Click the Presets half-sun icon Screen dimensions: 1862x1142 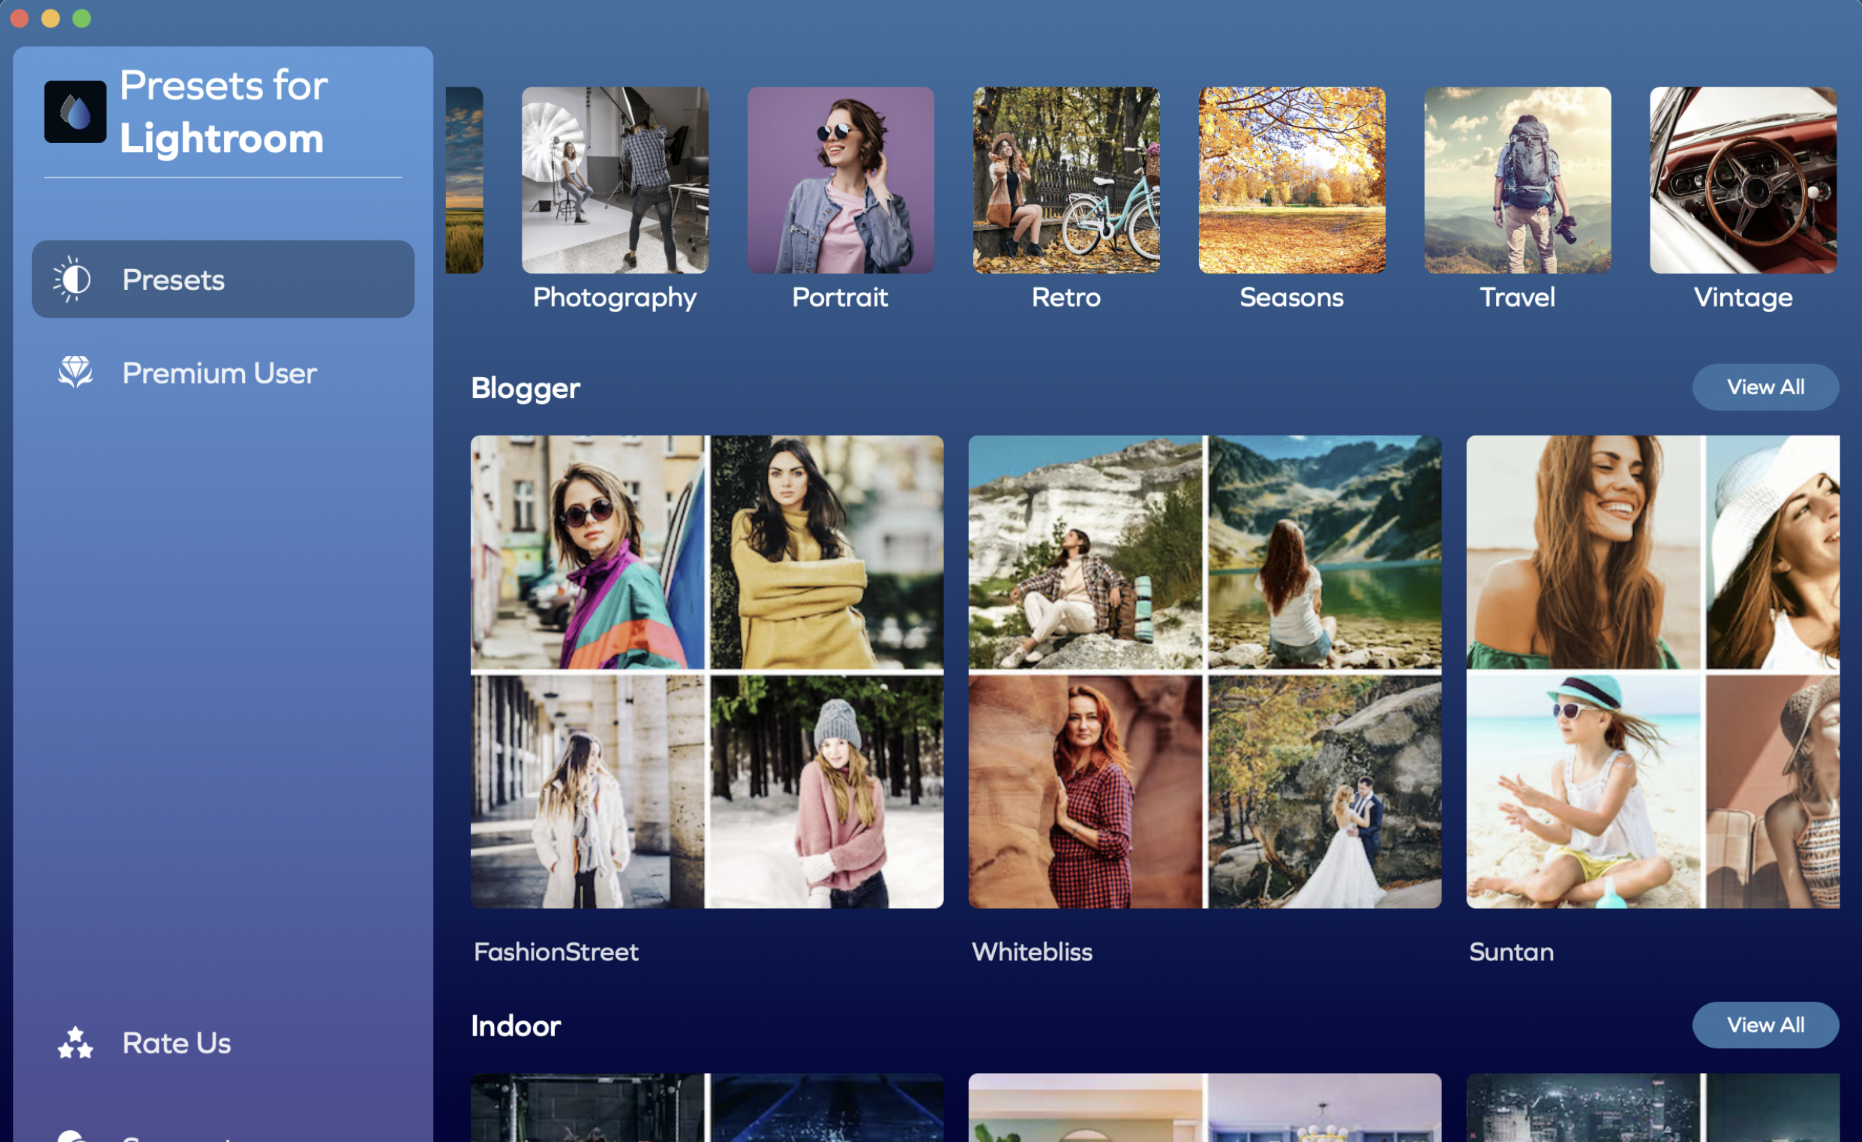coord(73,279)
